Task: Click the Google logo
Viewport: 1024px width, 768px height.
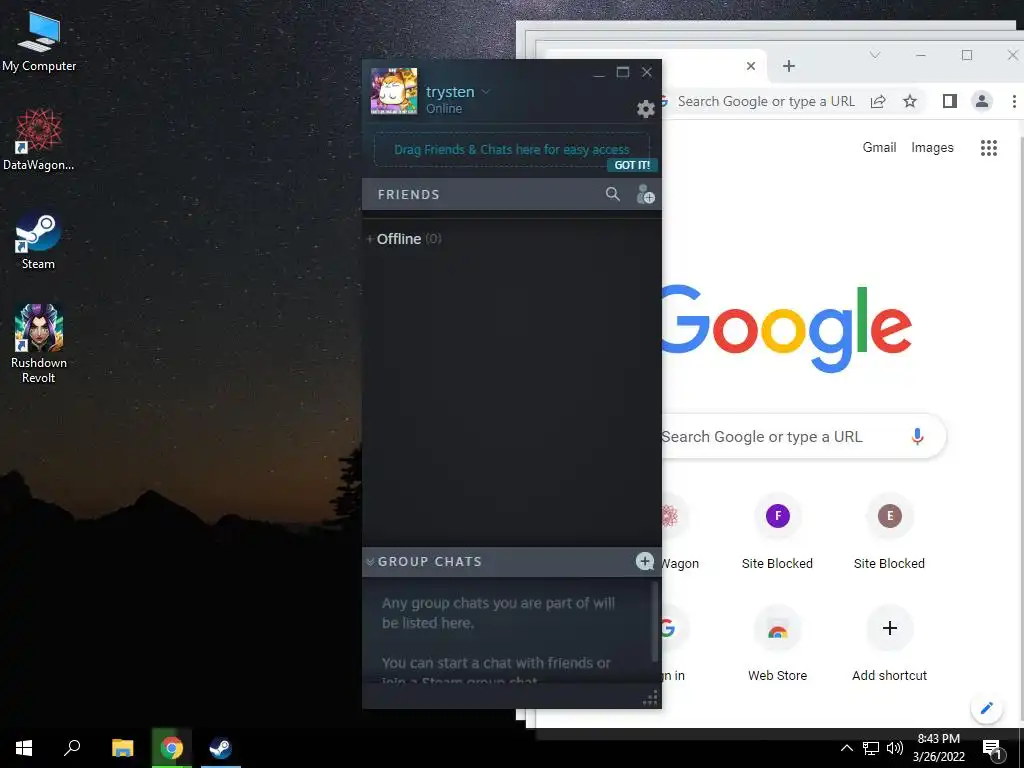Action: point(787,328)
